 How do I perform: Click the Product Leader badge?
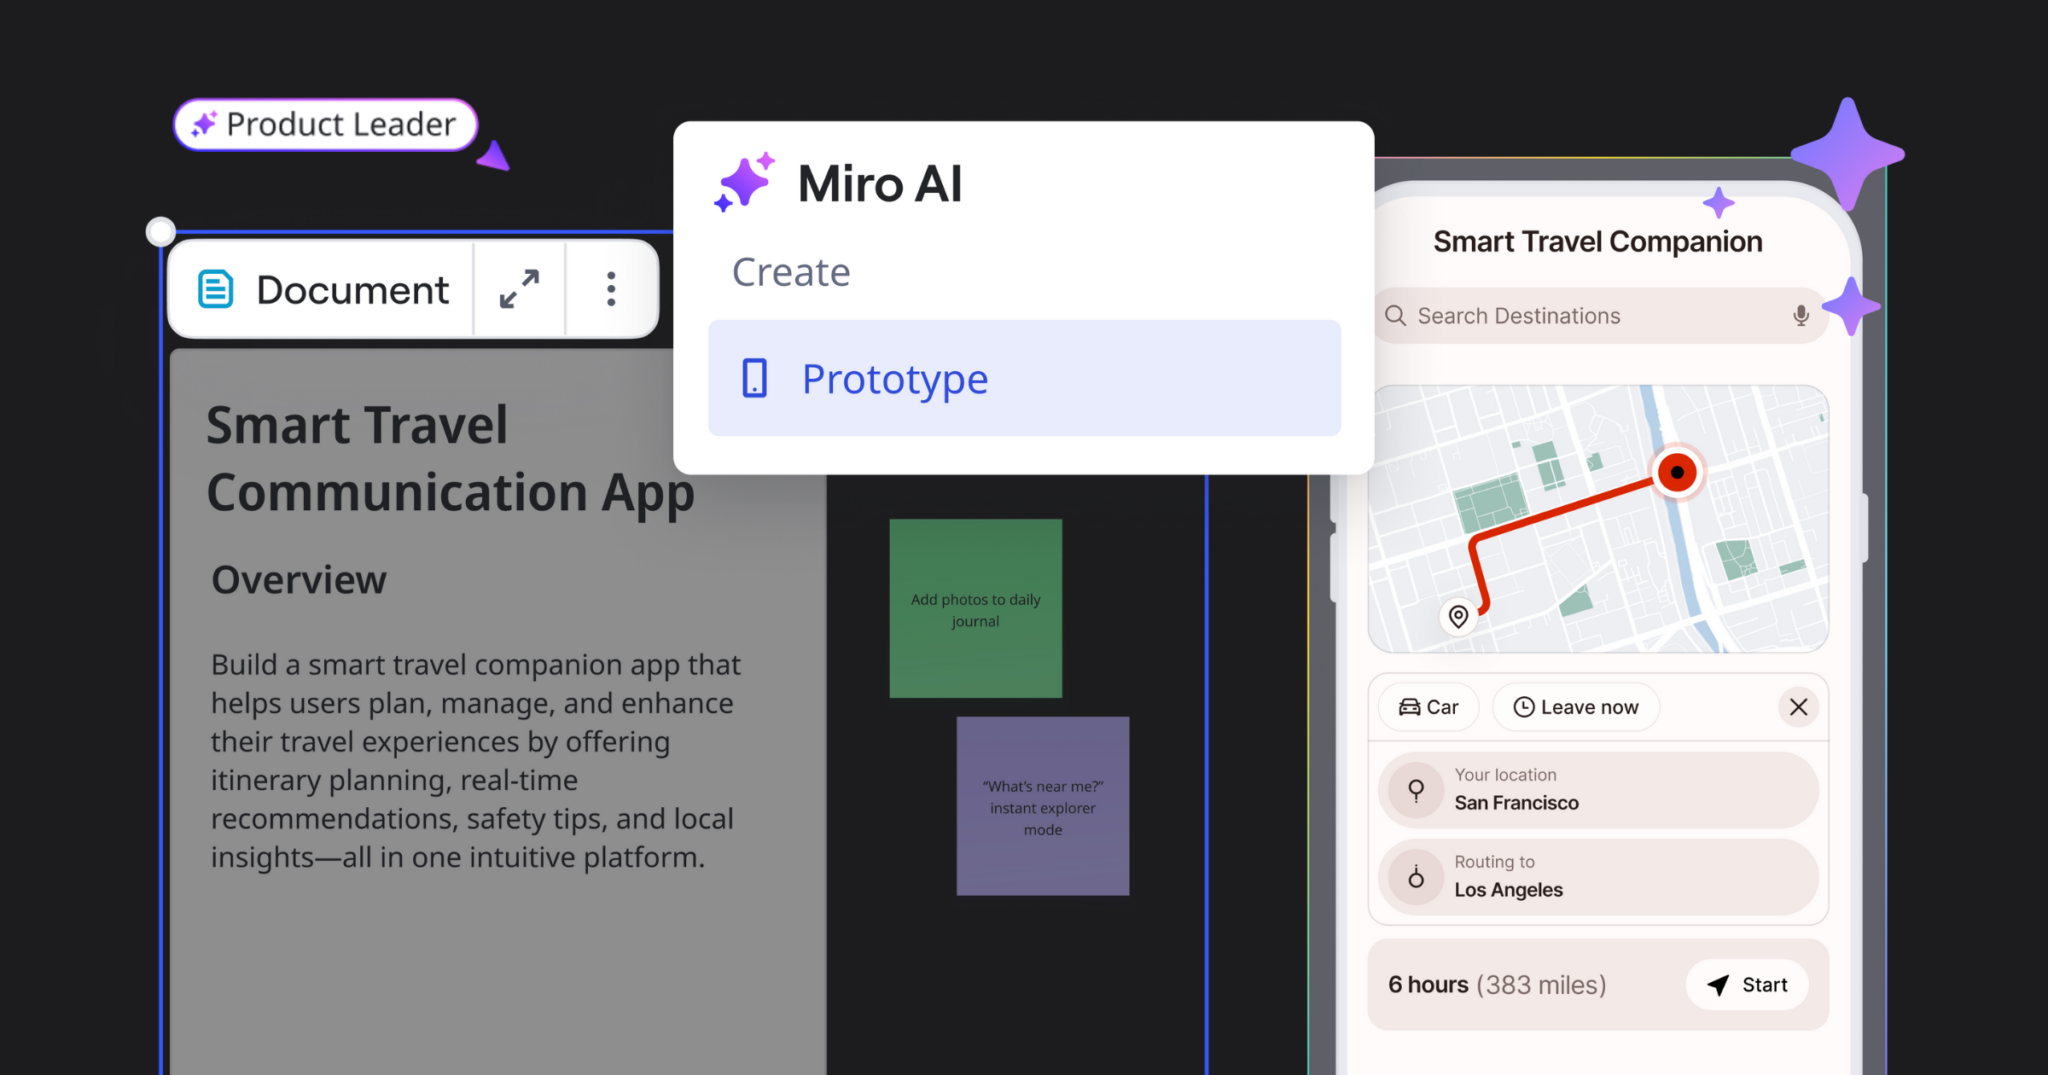click(x=324, y=124)
